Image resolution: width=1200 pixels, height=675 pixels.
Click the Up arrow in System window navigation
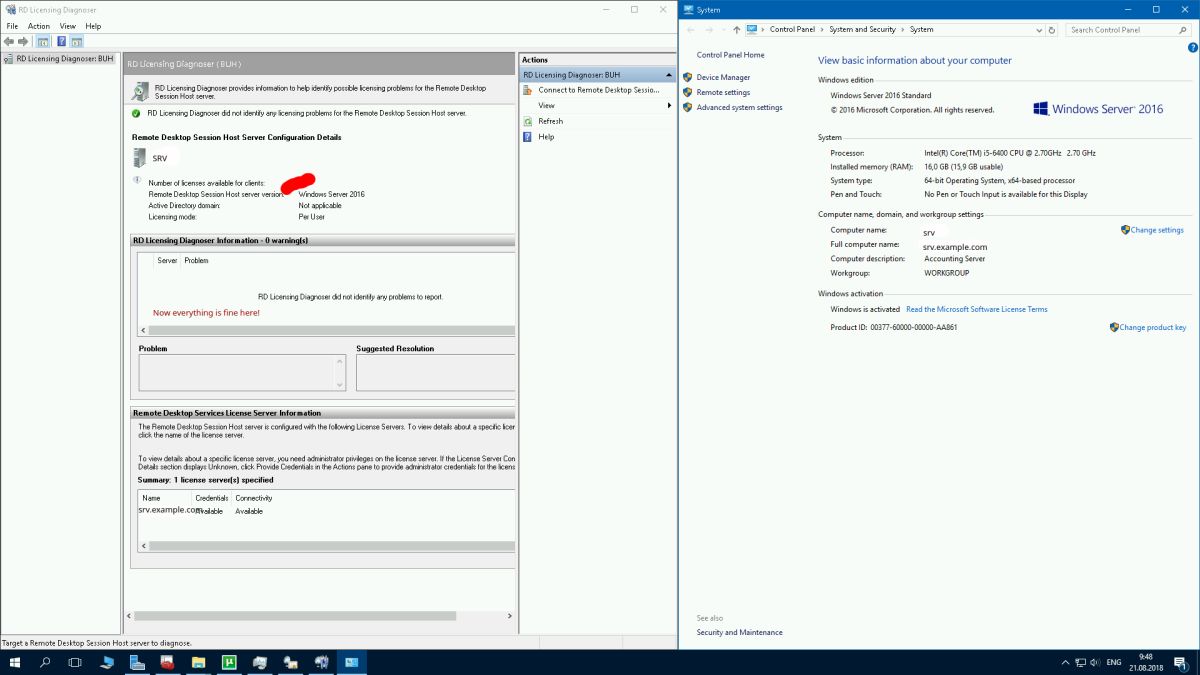click(x=737, y=30)
